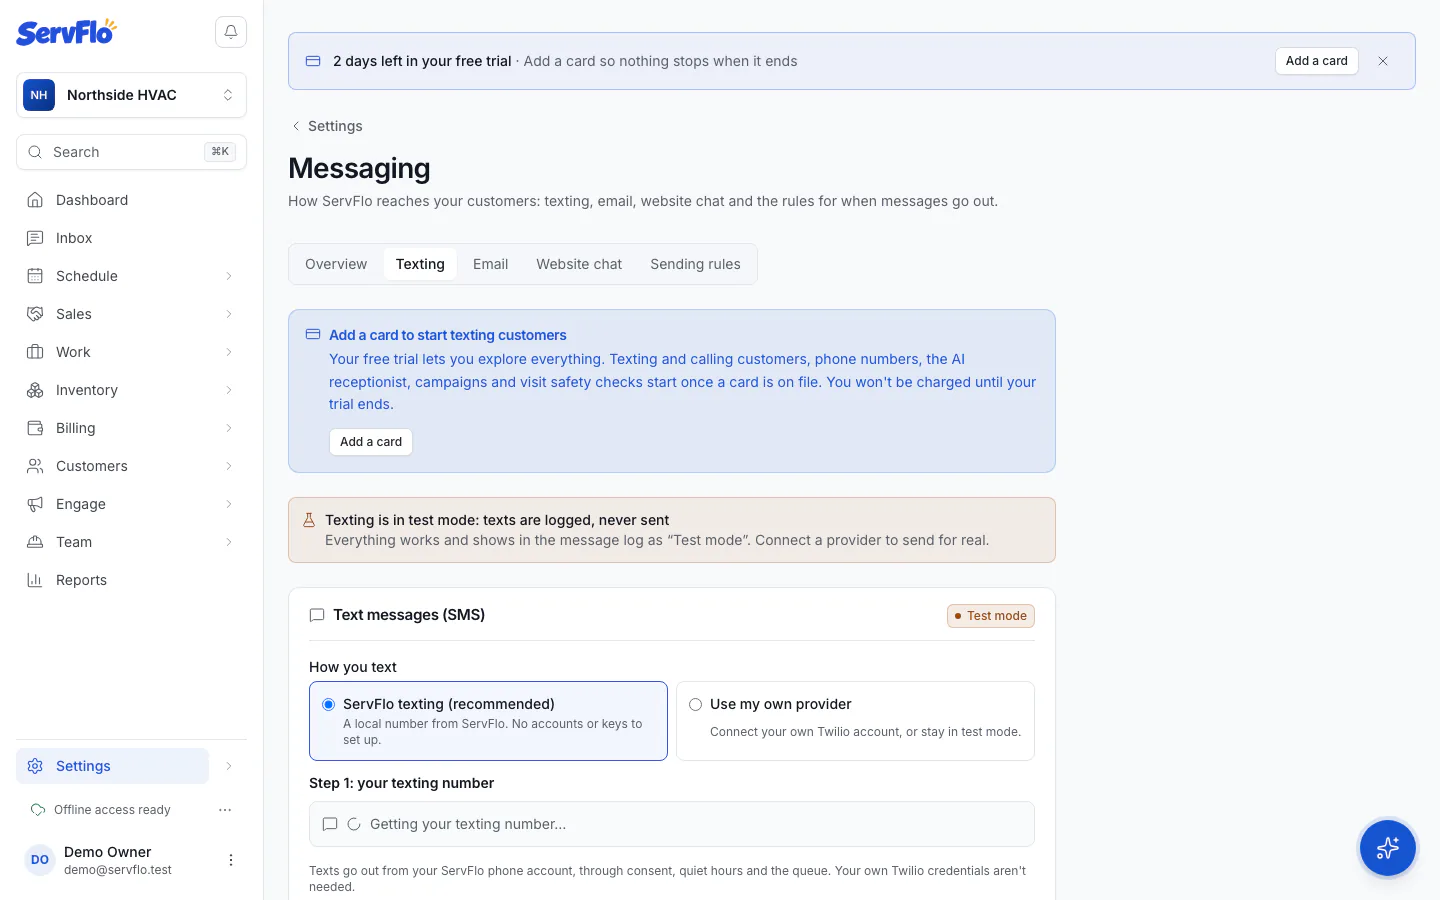This screenshot has width=1440, height=900.
Task: Expand Billing submenu chevron
Action: click(229, 428)
